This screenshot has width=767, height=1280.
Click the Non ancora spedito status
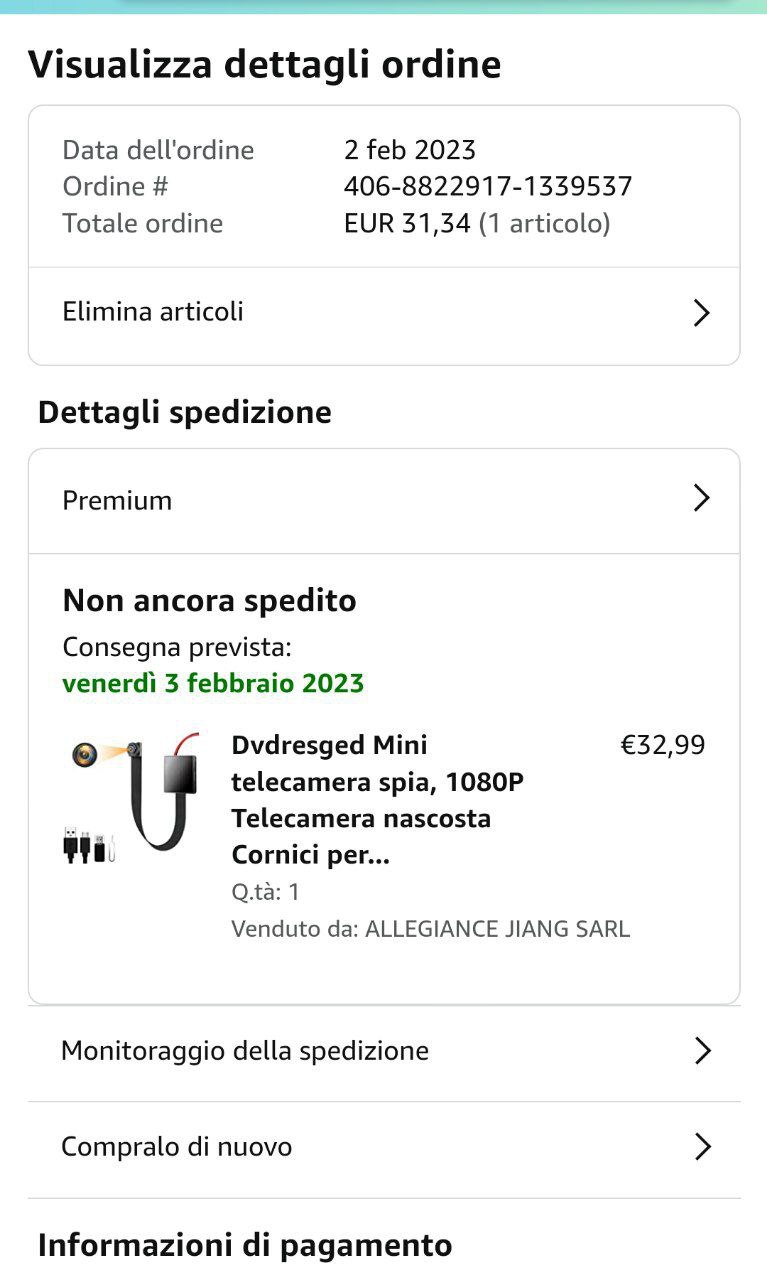click(x=209, y=601)
